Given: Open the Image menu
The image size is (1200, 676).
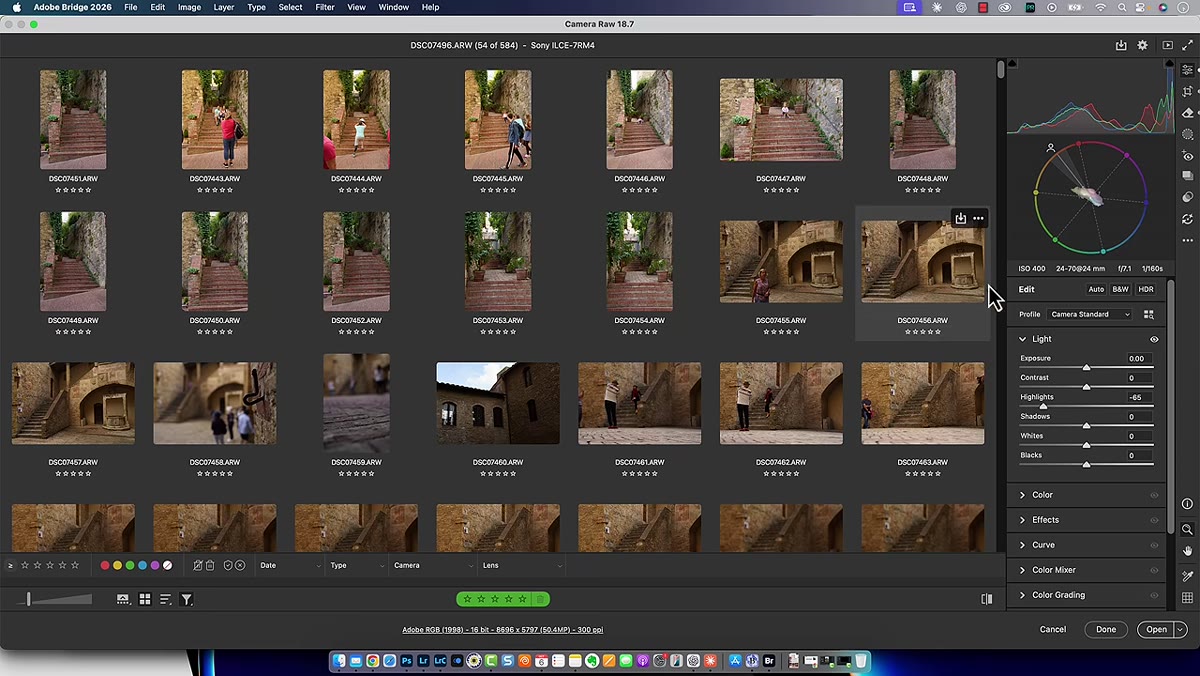Looking at the screenshot, I should coord(189,7).
